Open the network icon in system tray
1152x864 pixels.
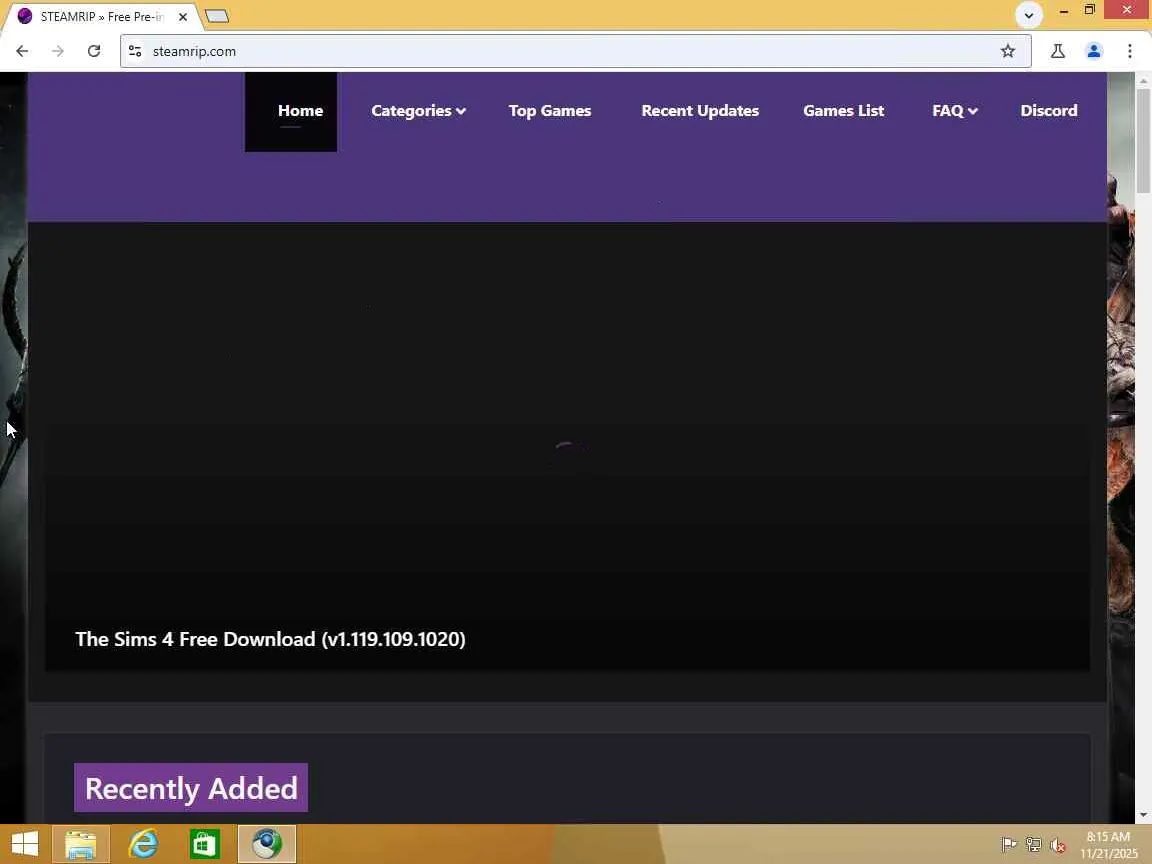[x=1034, y=845]
